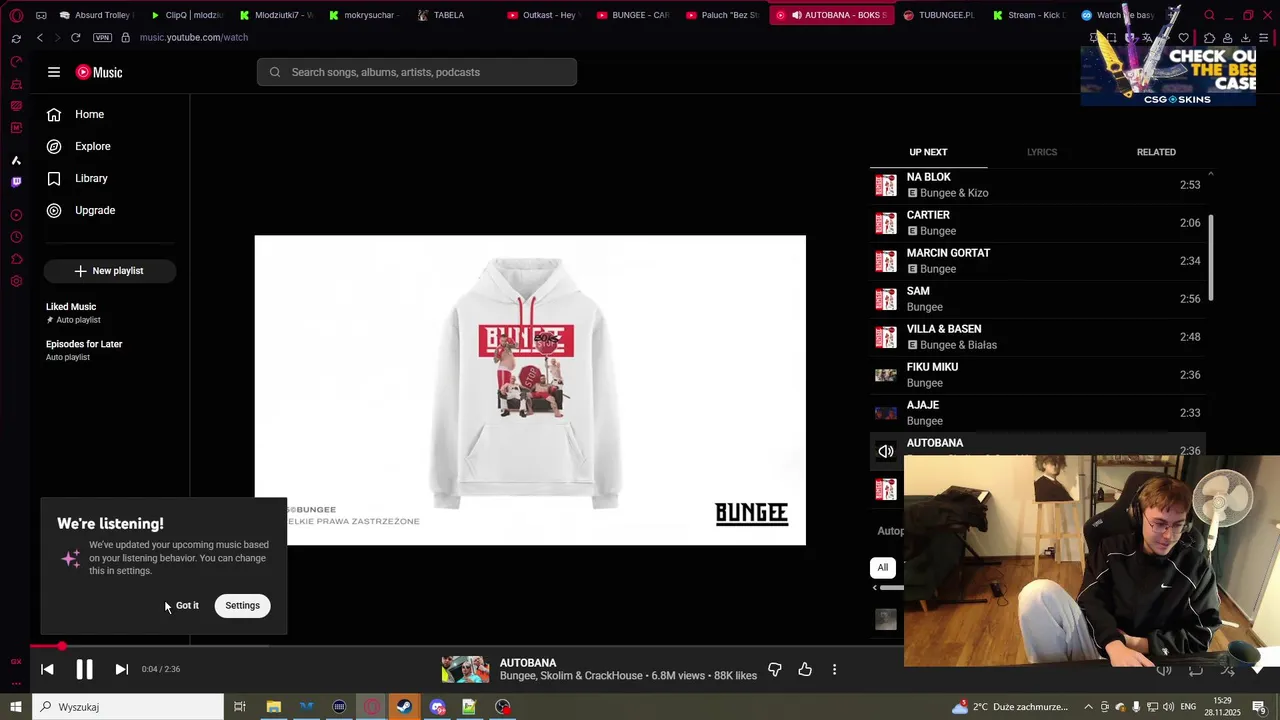Open the Upgrade premium icon
1280x720 pixels.
click(54, 210)
